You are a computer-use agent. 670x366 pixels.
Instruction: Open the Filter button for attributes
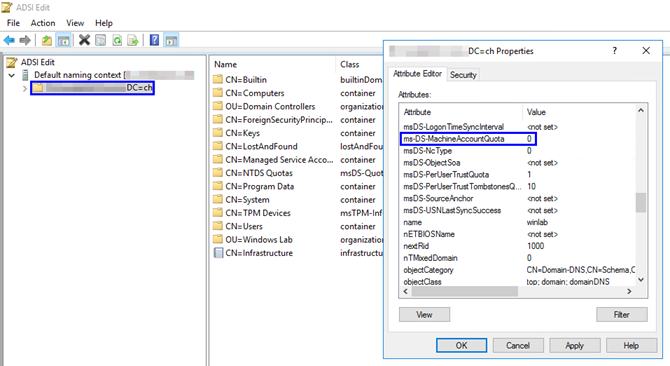(x=622, y=315)
